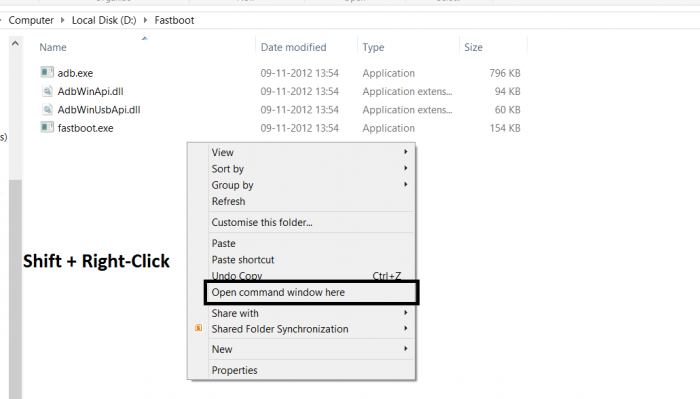
Task: Click Local Disk (D:) breadcrumb
Action: (104, 20)
